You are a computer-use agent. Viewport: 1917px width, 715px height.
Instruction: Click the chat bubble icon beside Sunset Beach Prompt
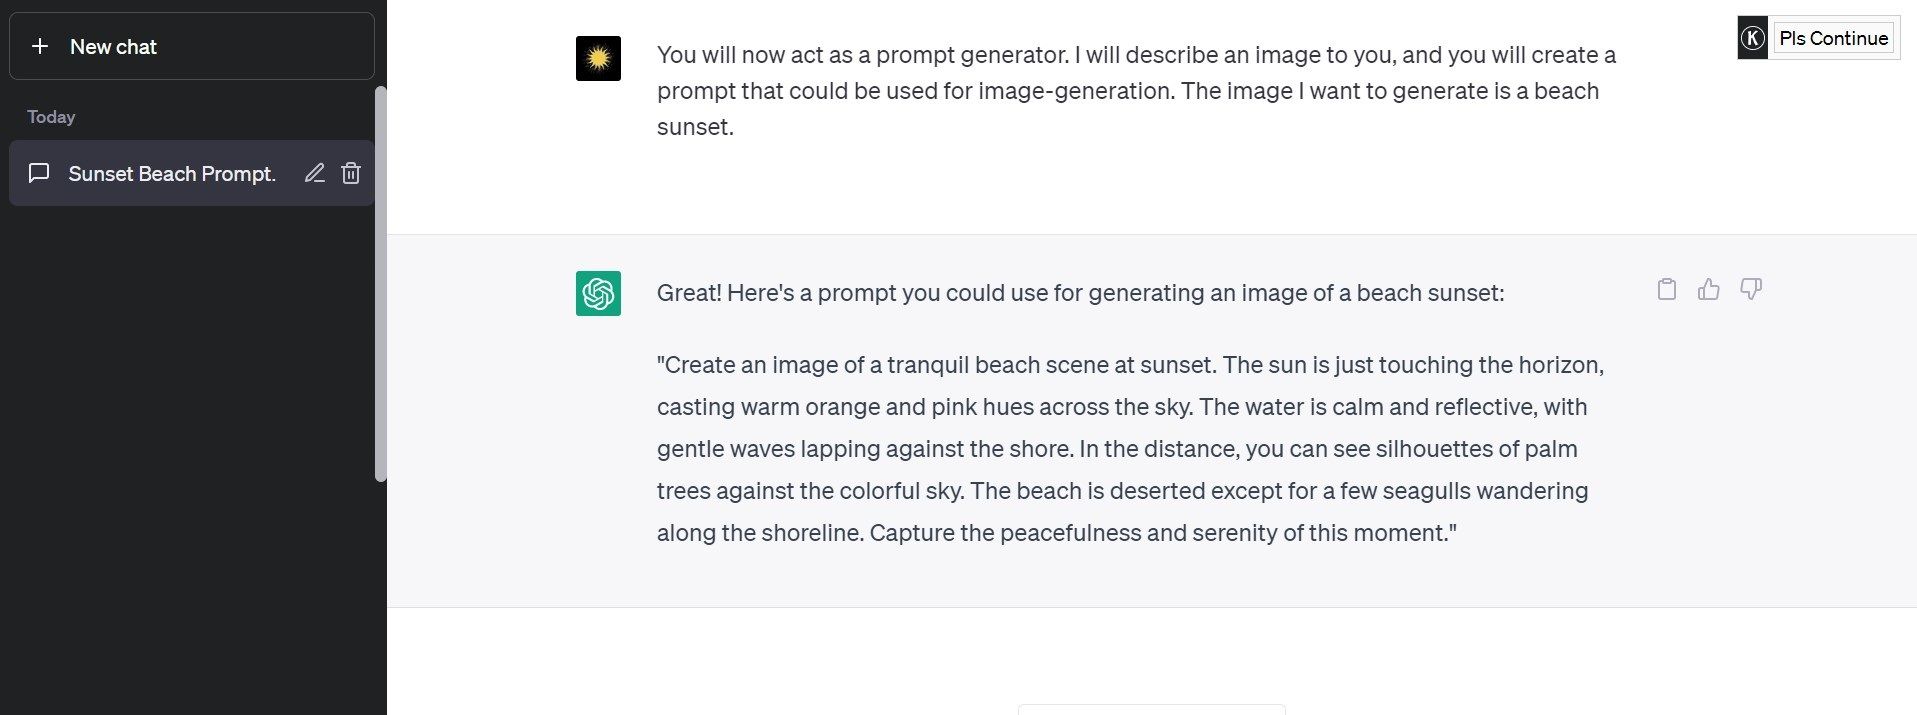(39, 173)
